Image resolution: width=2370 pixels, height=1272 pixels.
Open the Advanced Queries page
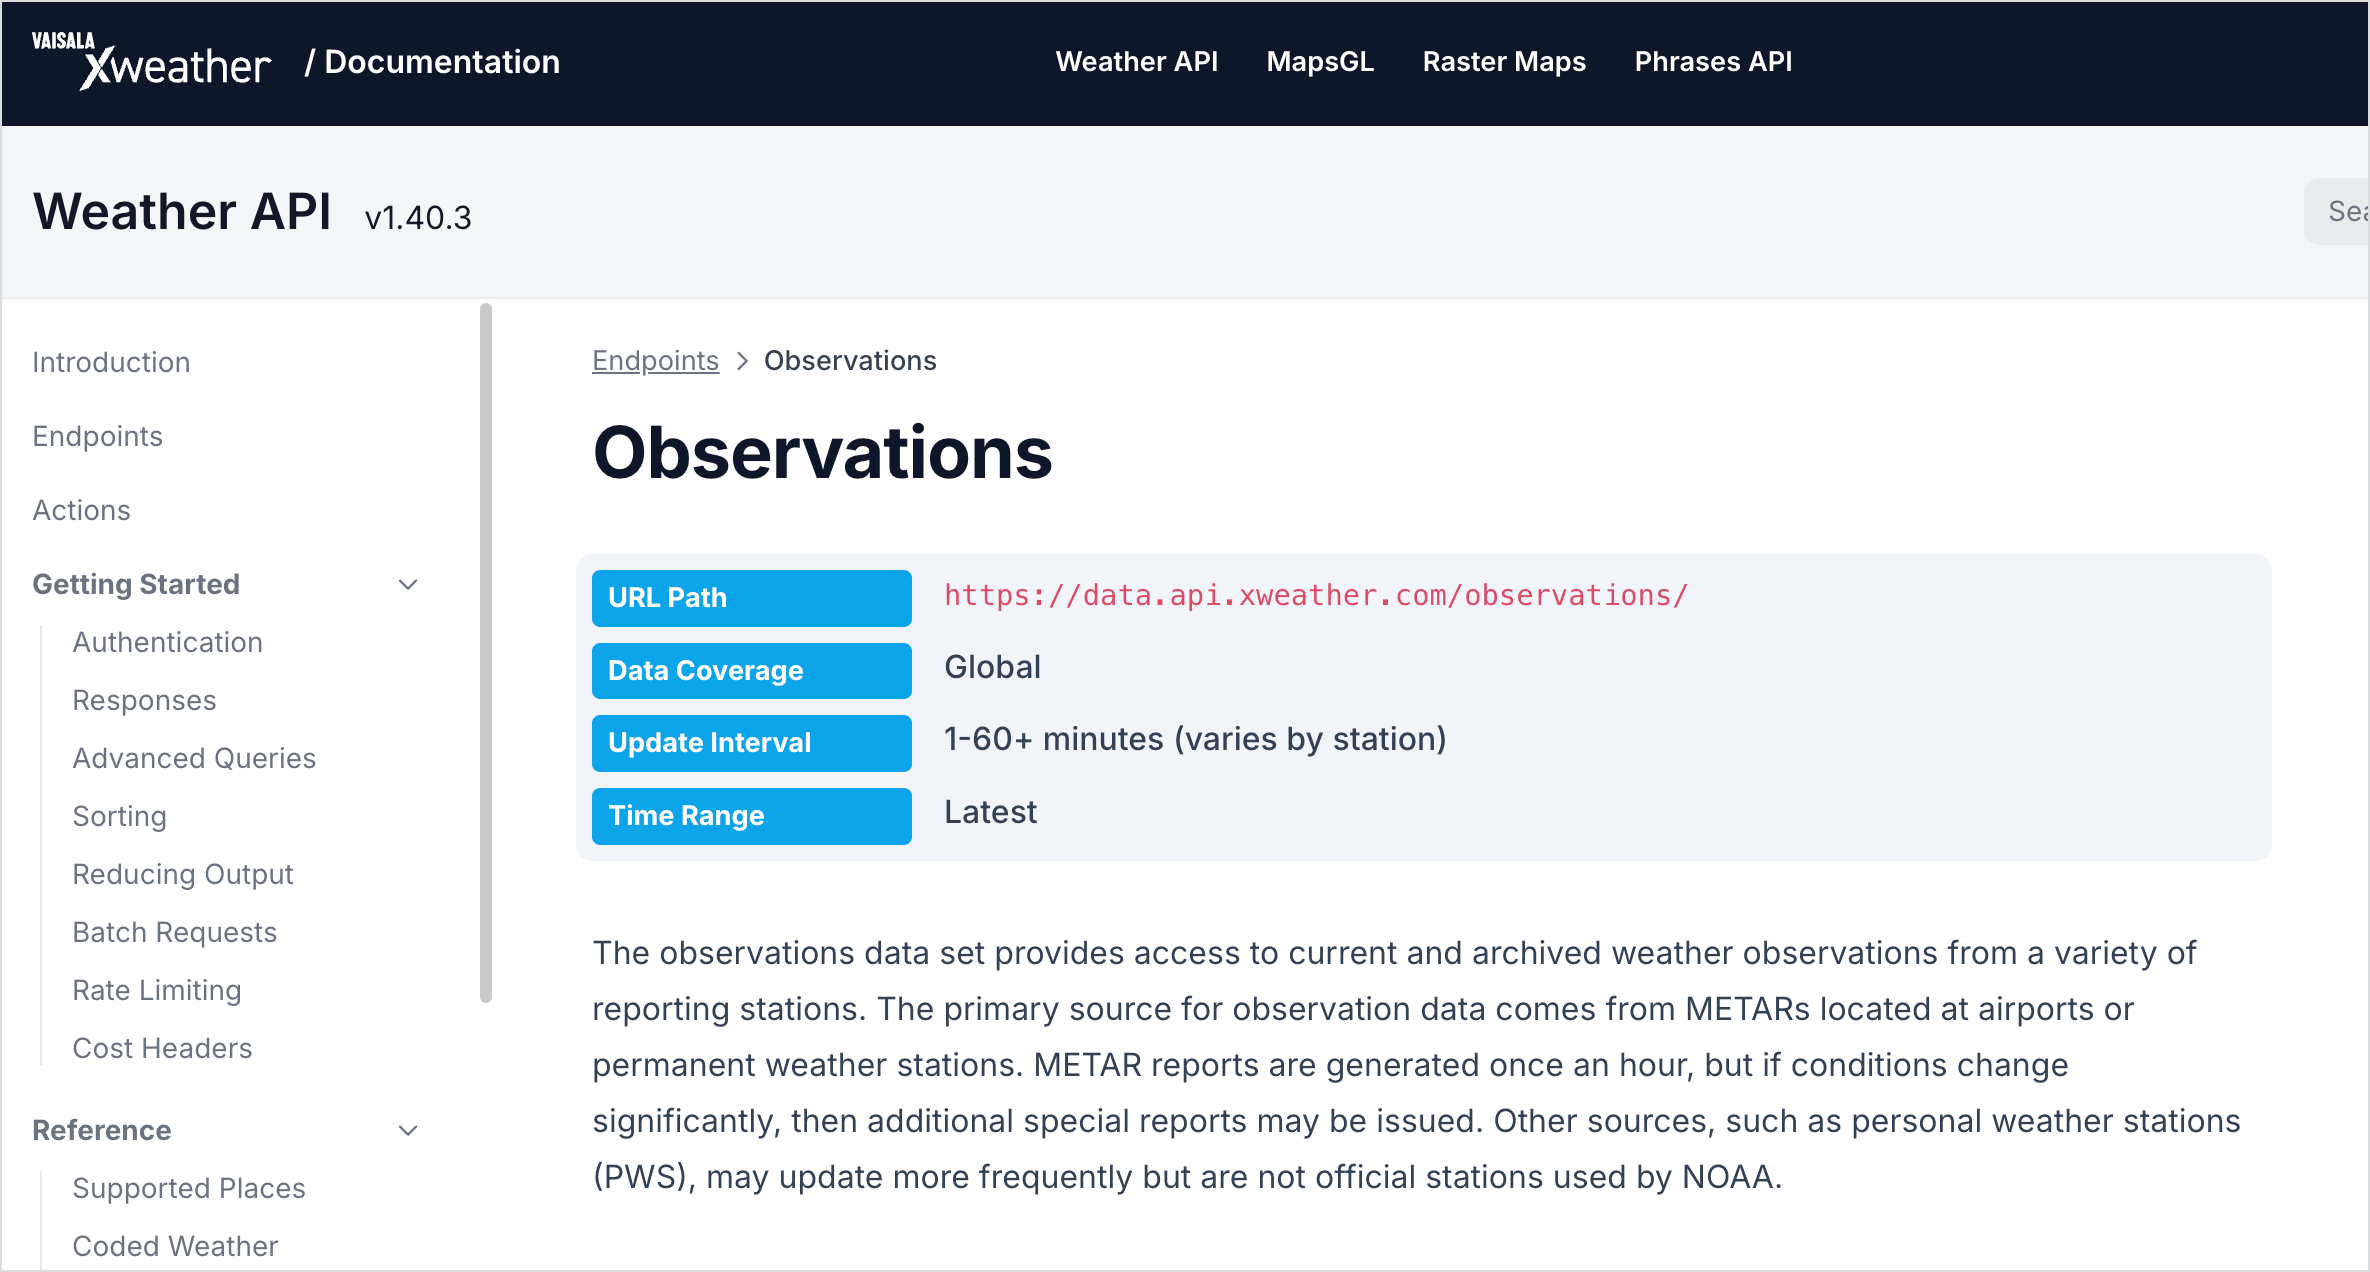tap(194, 758)
